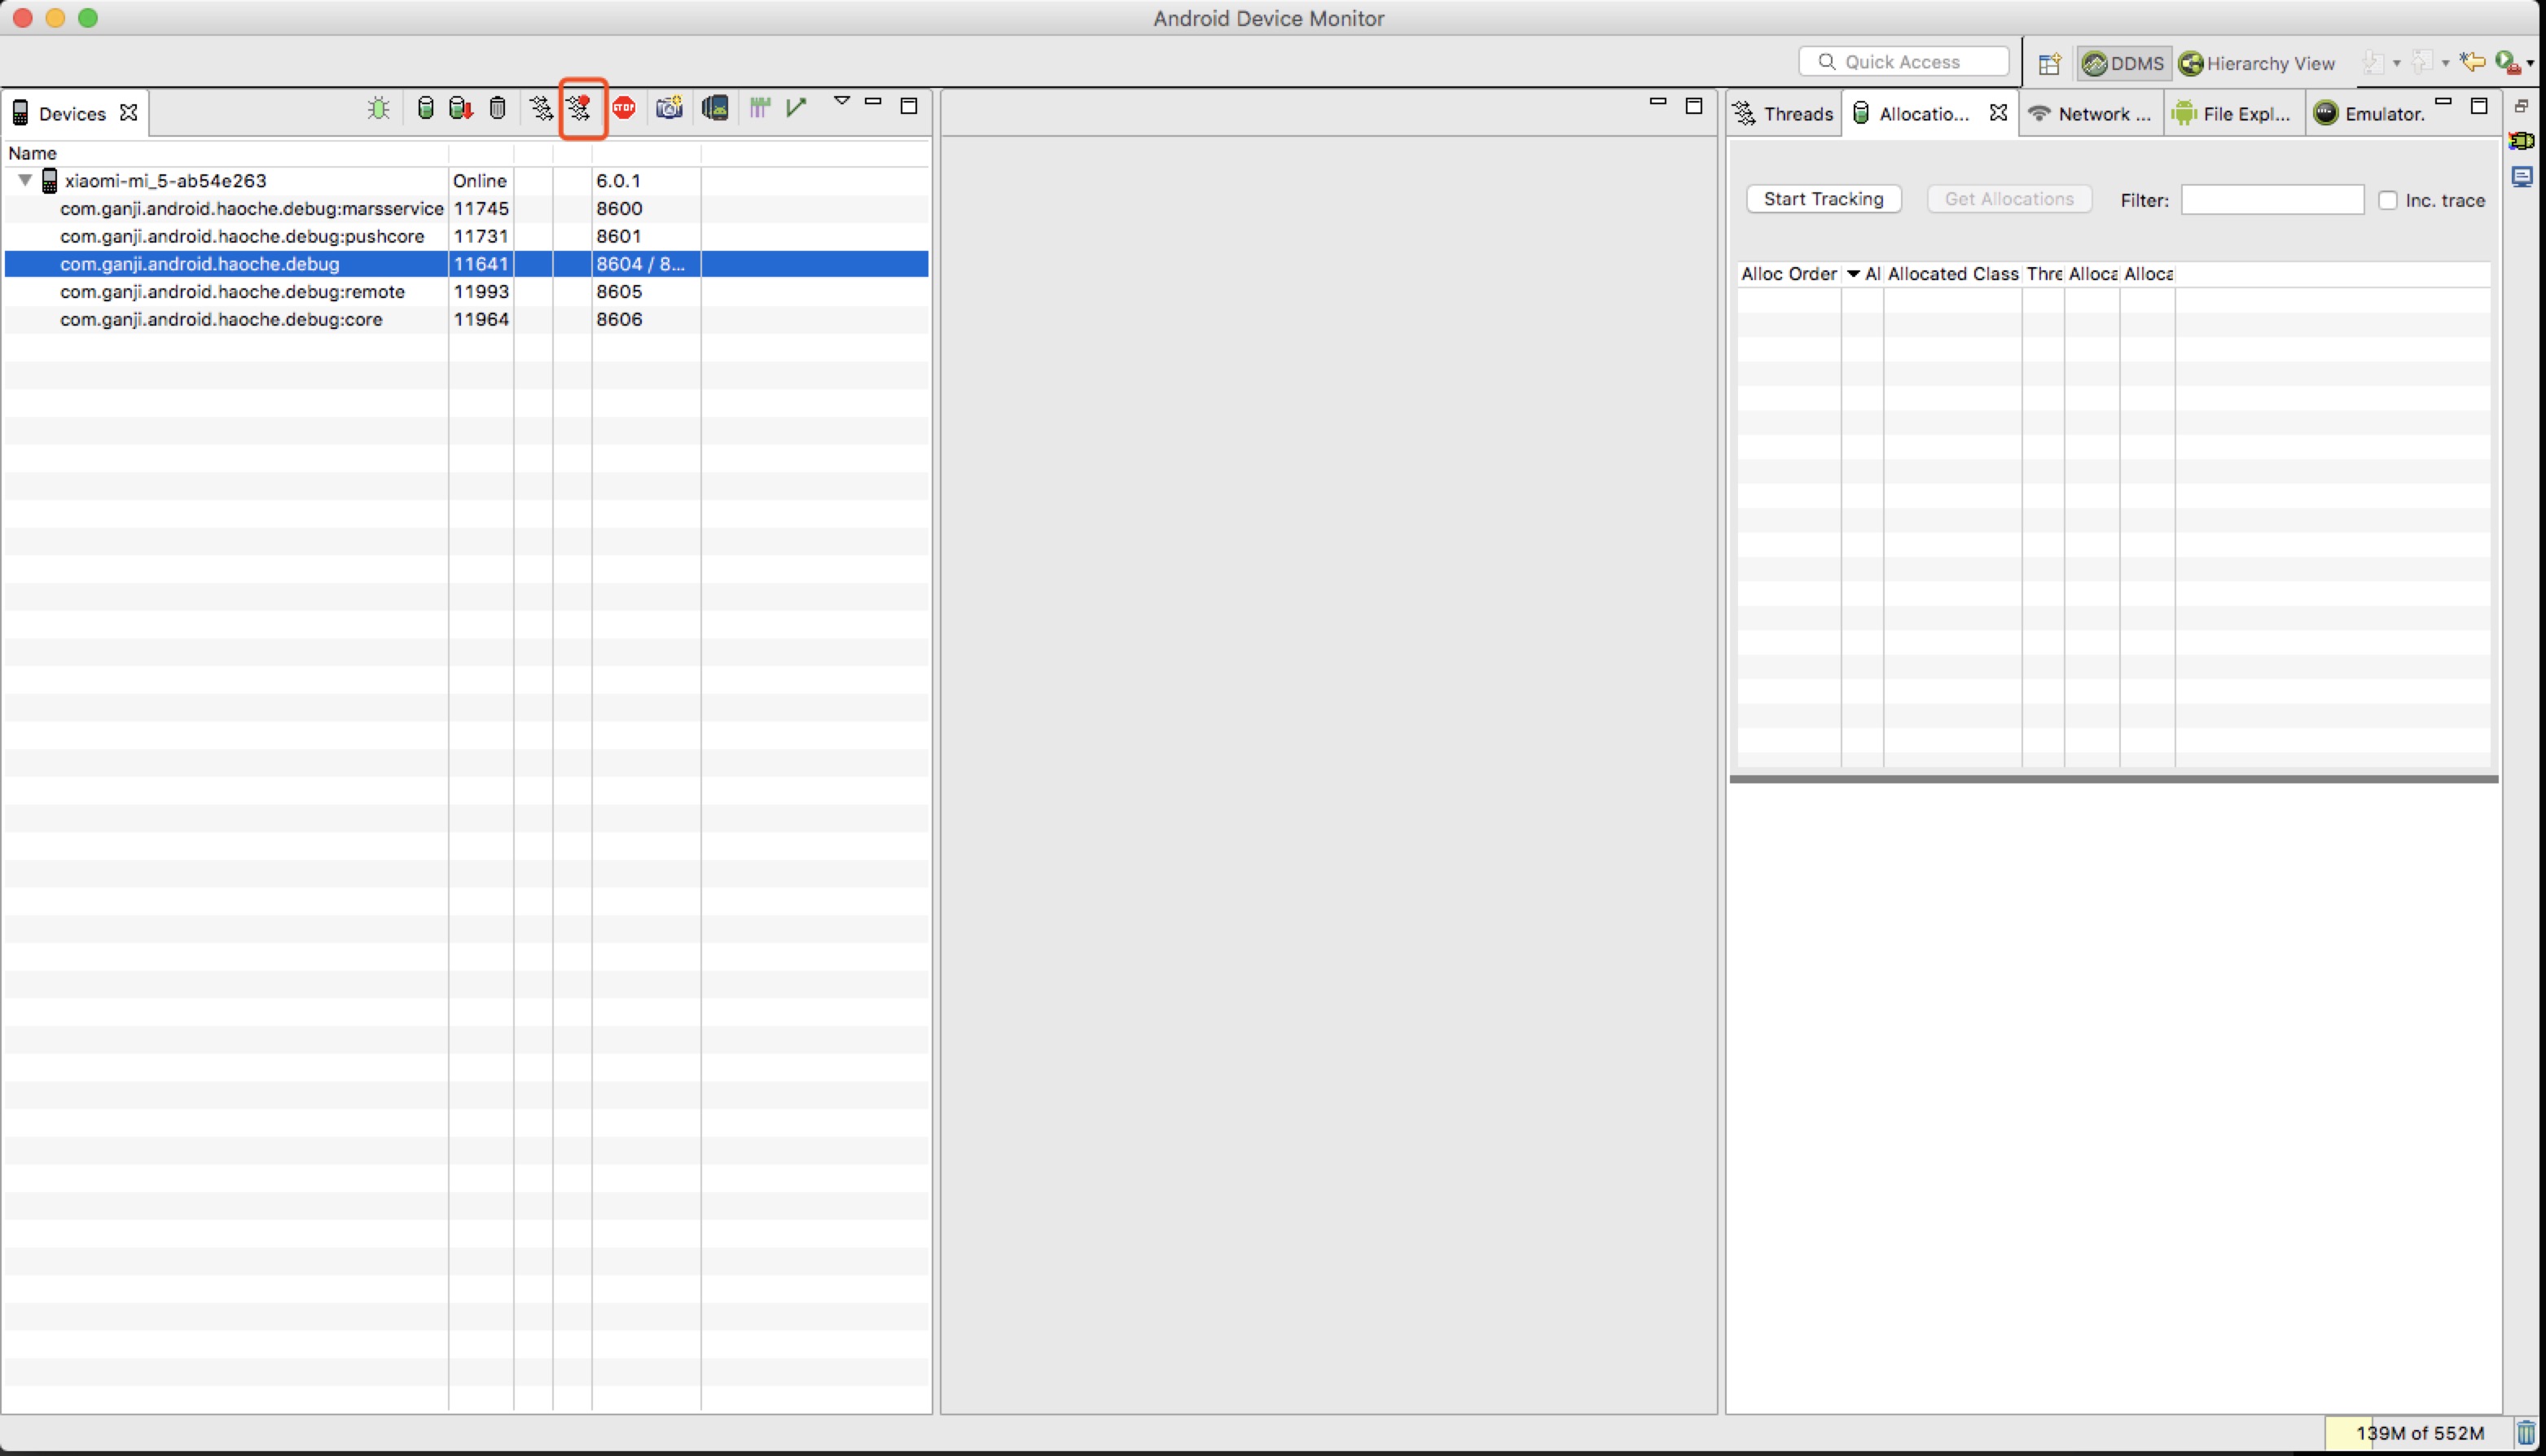2546x1456 pixels.
Task: Minimize the Allocation tracker panel group
Action: pyautogui.click(x=2443, y=102)
